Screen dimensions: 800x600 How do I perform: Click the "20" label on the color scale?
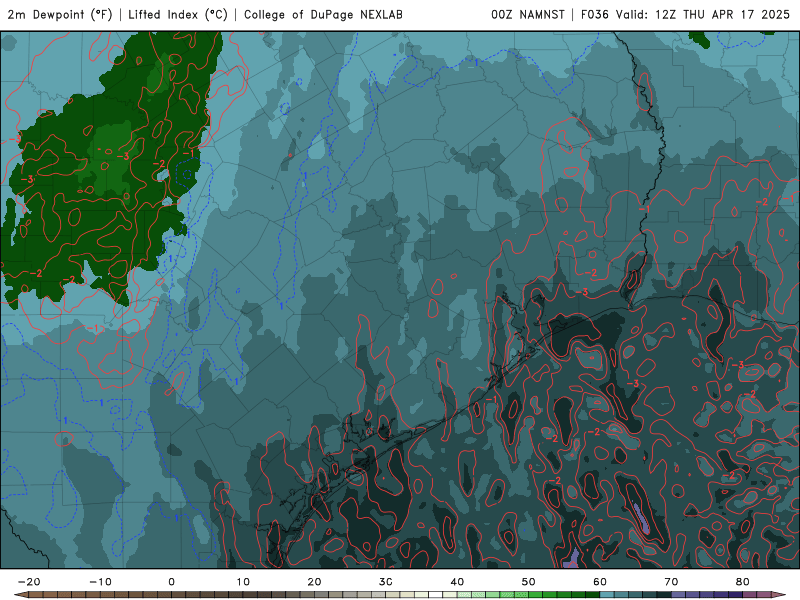point(314,582)
